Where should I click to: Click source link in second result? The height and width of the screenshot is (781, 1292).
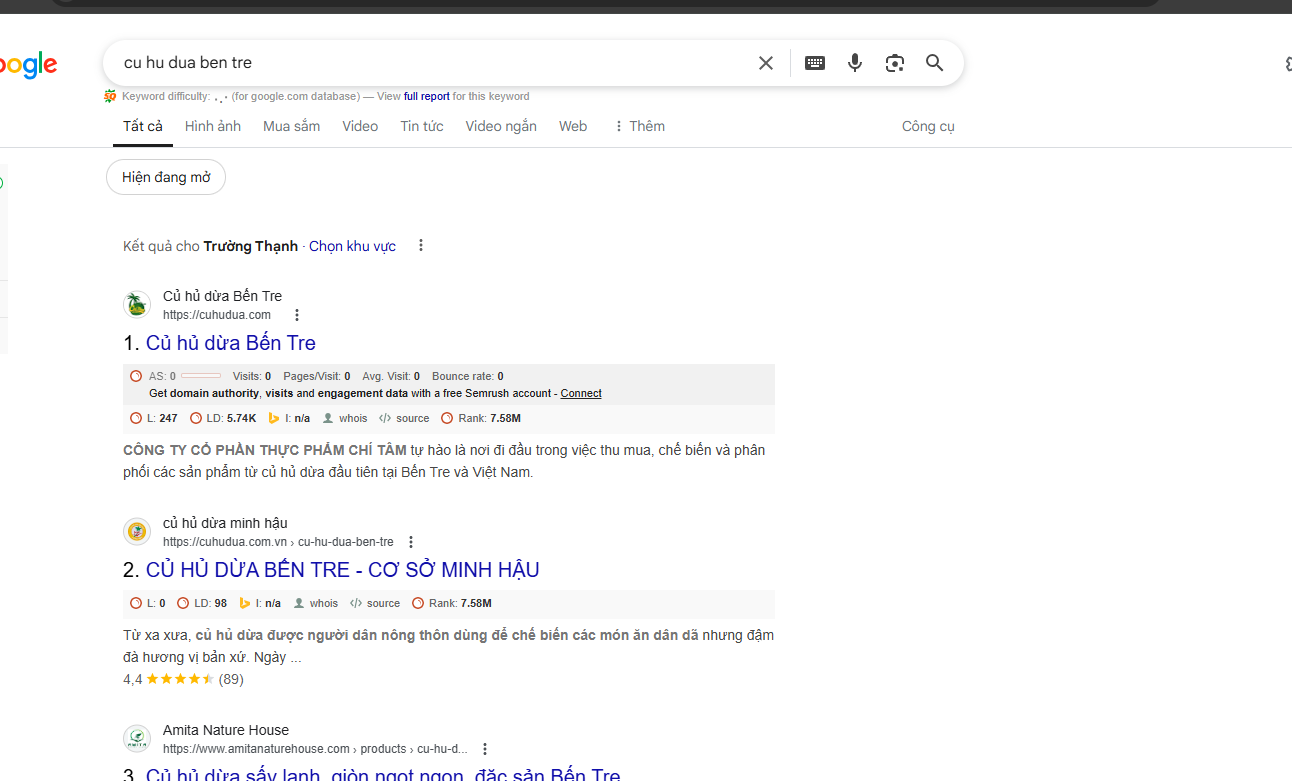point(375,604)
